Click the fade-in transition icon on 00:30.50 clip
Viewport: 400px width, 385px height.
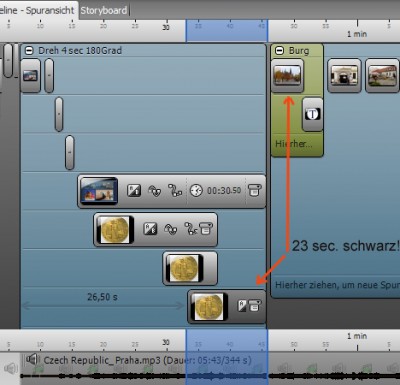[134, 191]
